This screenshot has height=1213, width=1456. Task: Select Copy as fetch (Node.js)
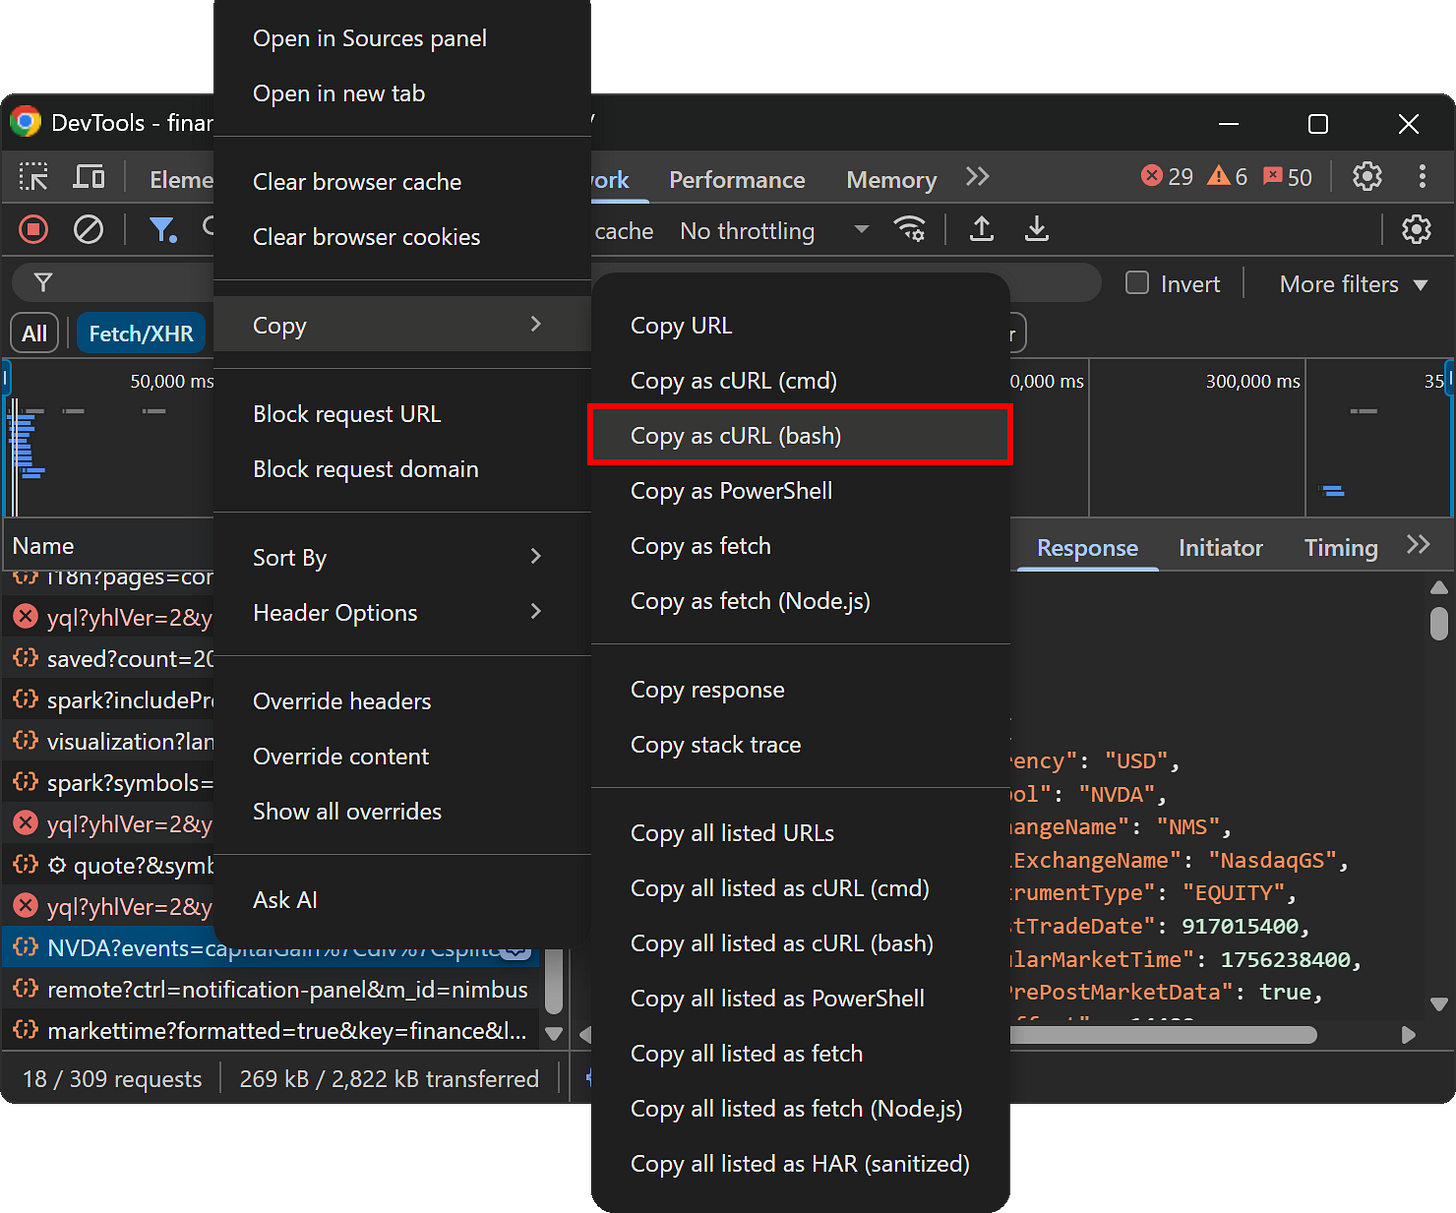click(750, 601)
